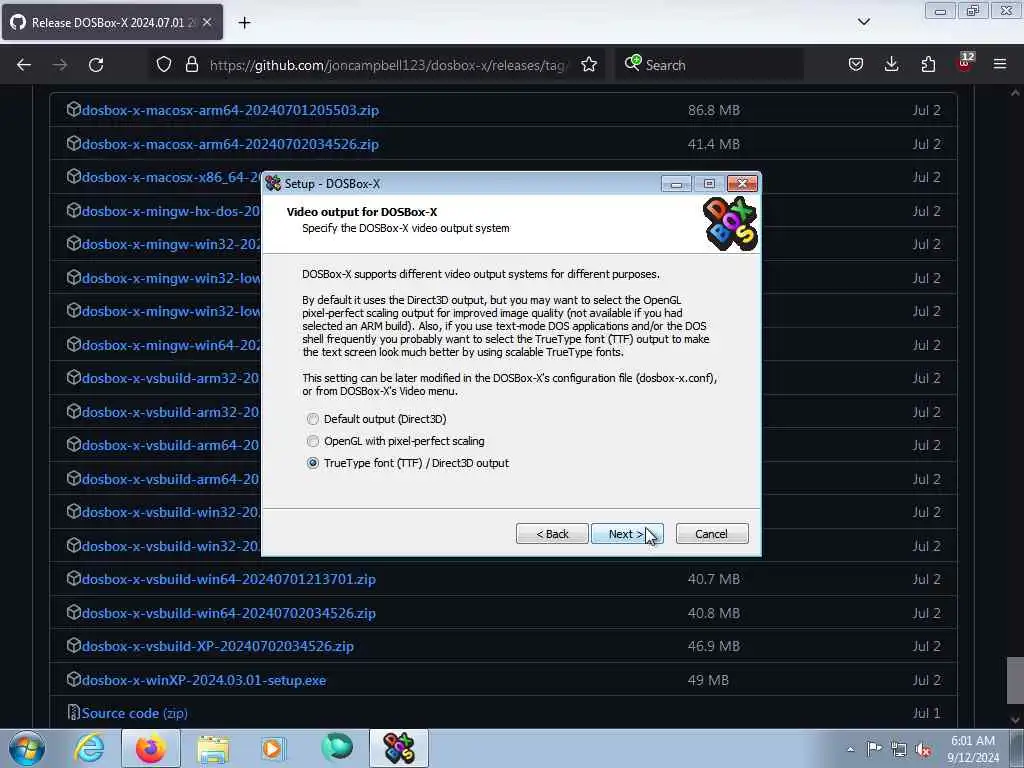Open the Windows Start menu
Image resolution: width=1024 pixels, height=768 pixels.
27,748
